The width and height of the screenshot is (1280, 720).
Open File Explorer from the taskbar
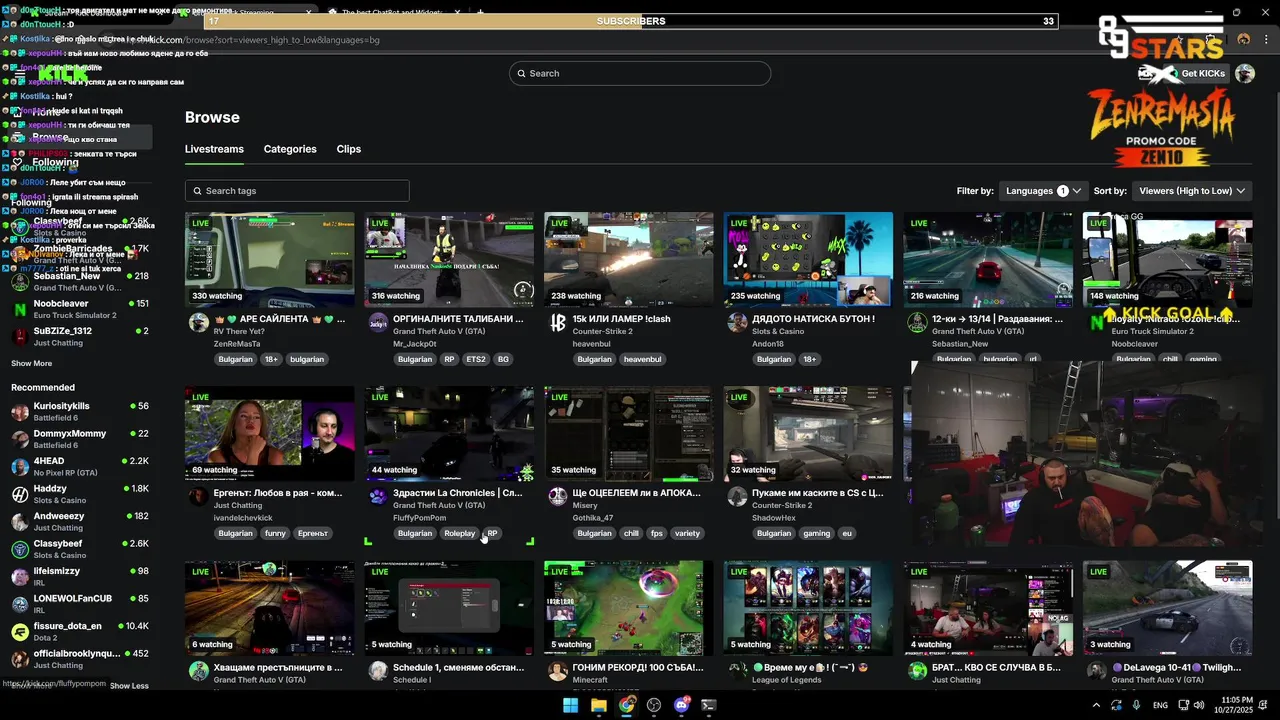pyautogui.click(x=598, y=705)
